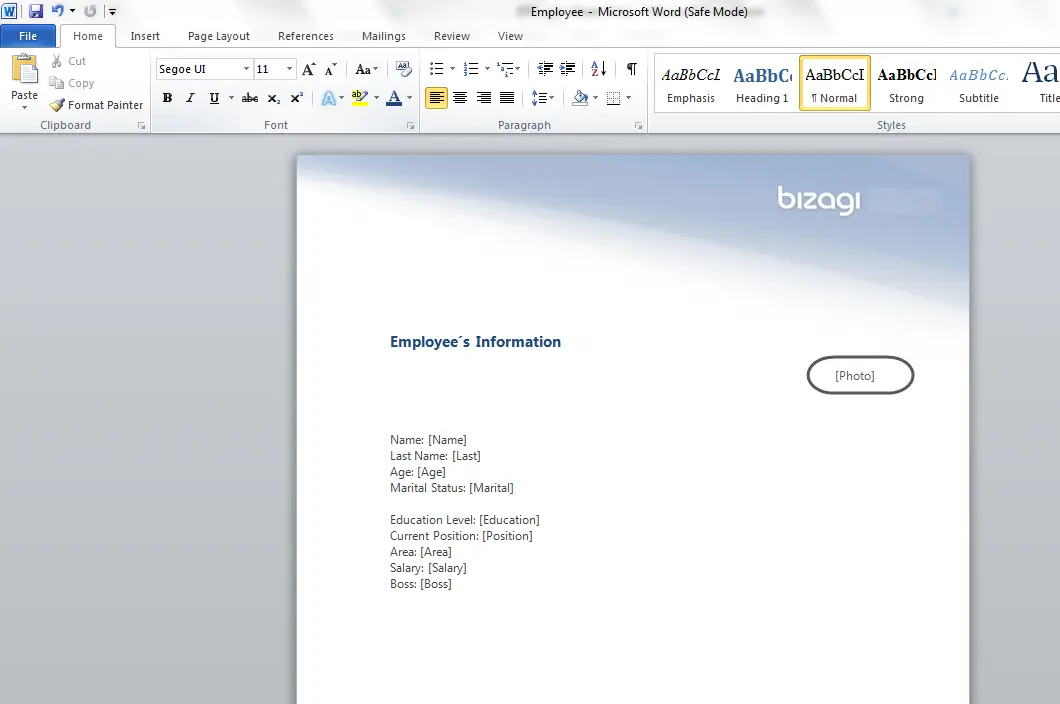Apply the font color swatch
This screenshot has height=704, width=1060.
point(394,98)
